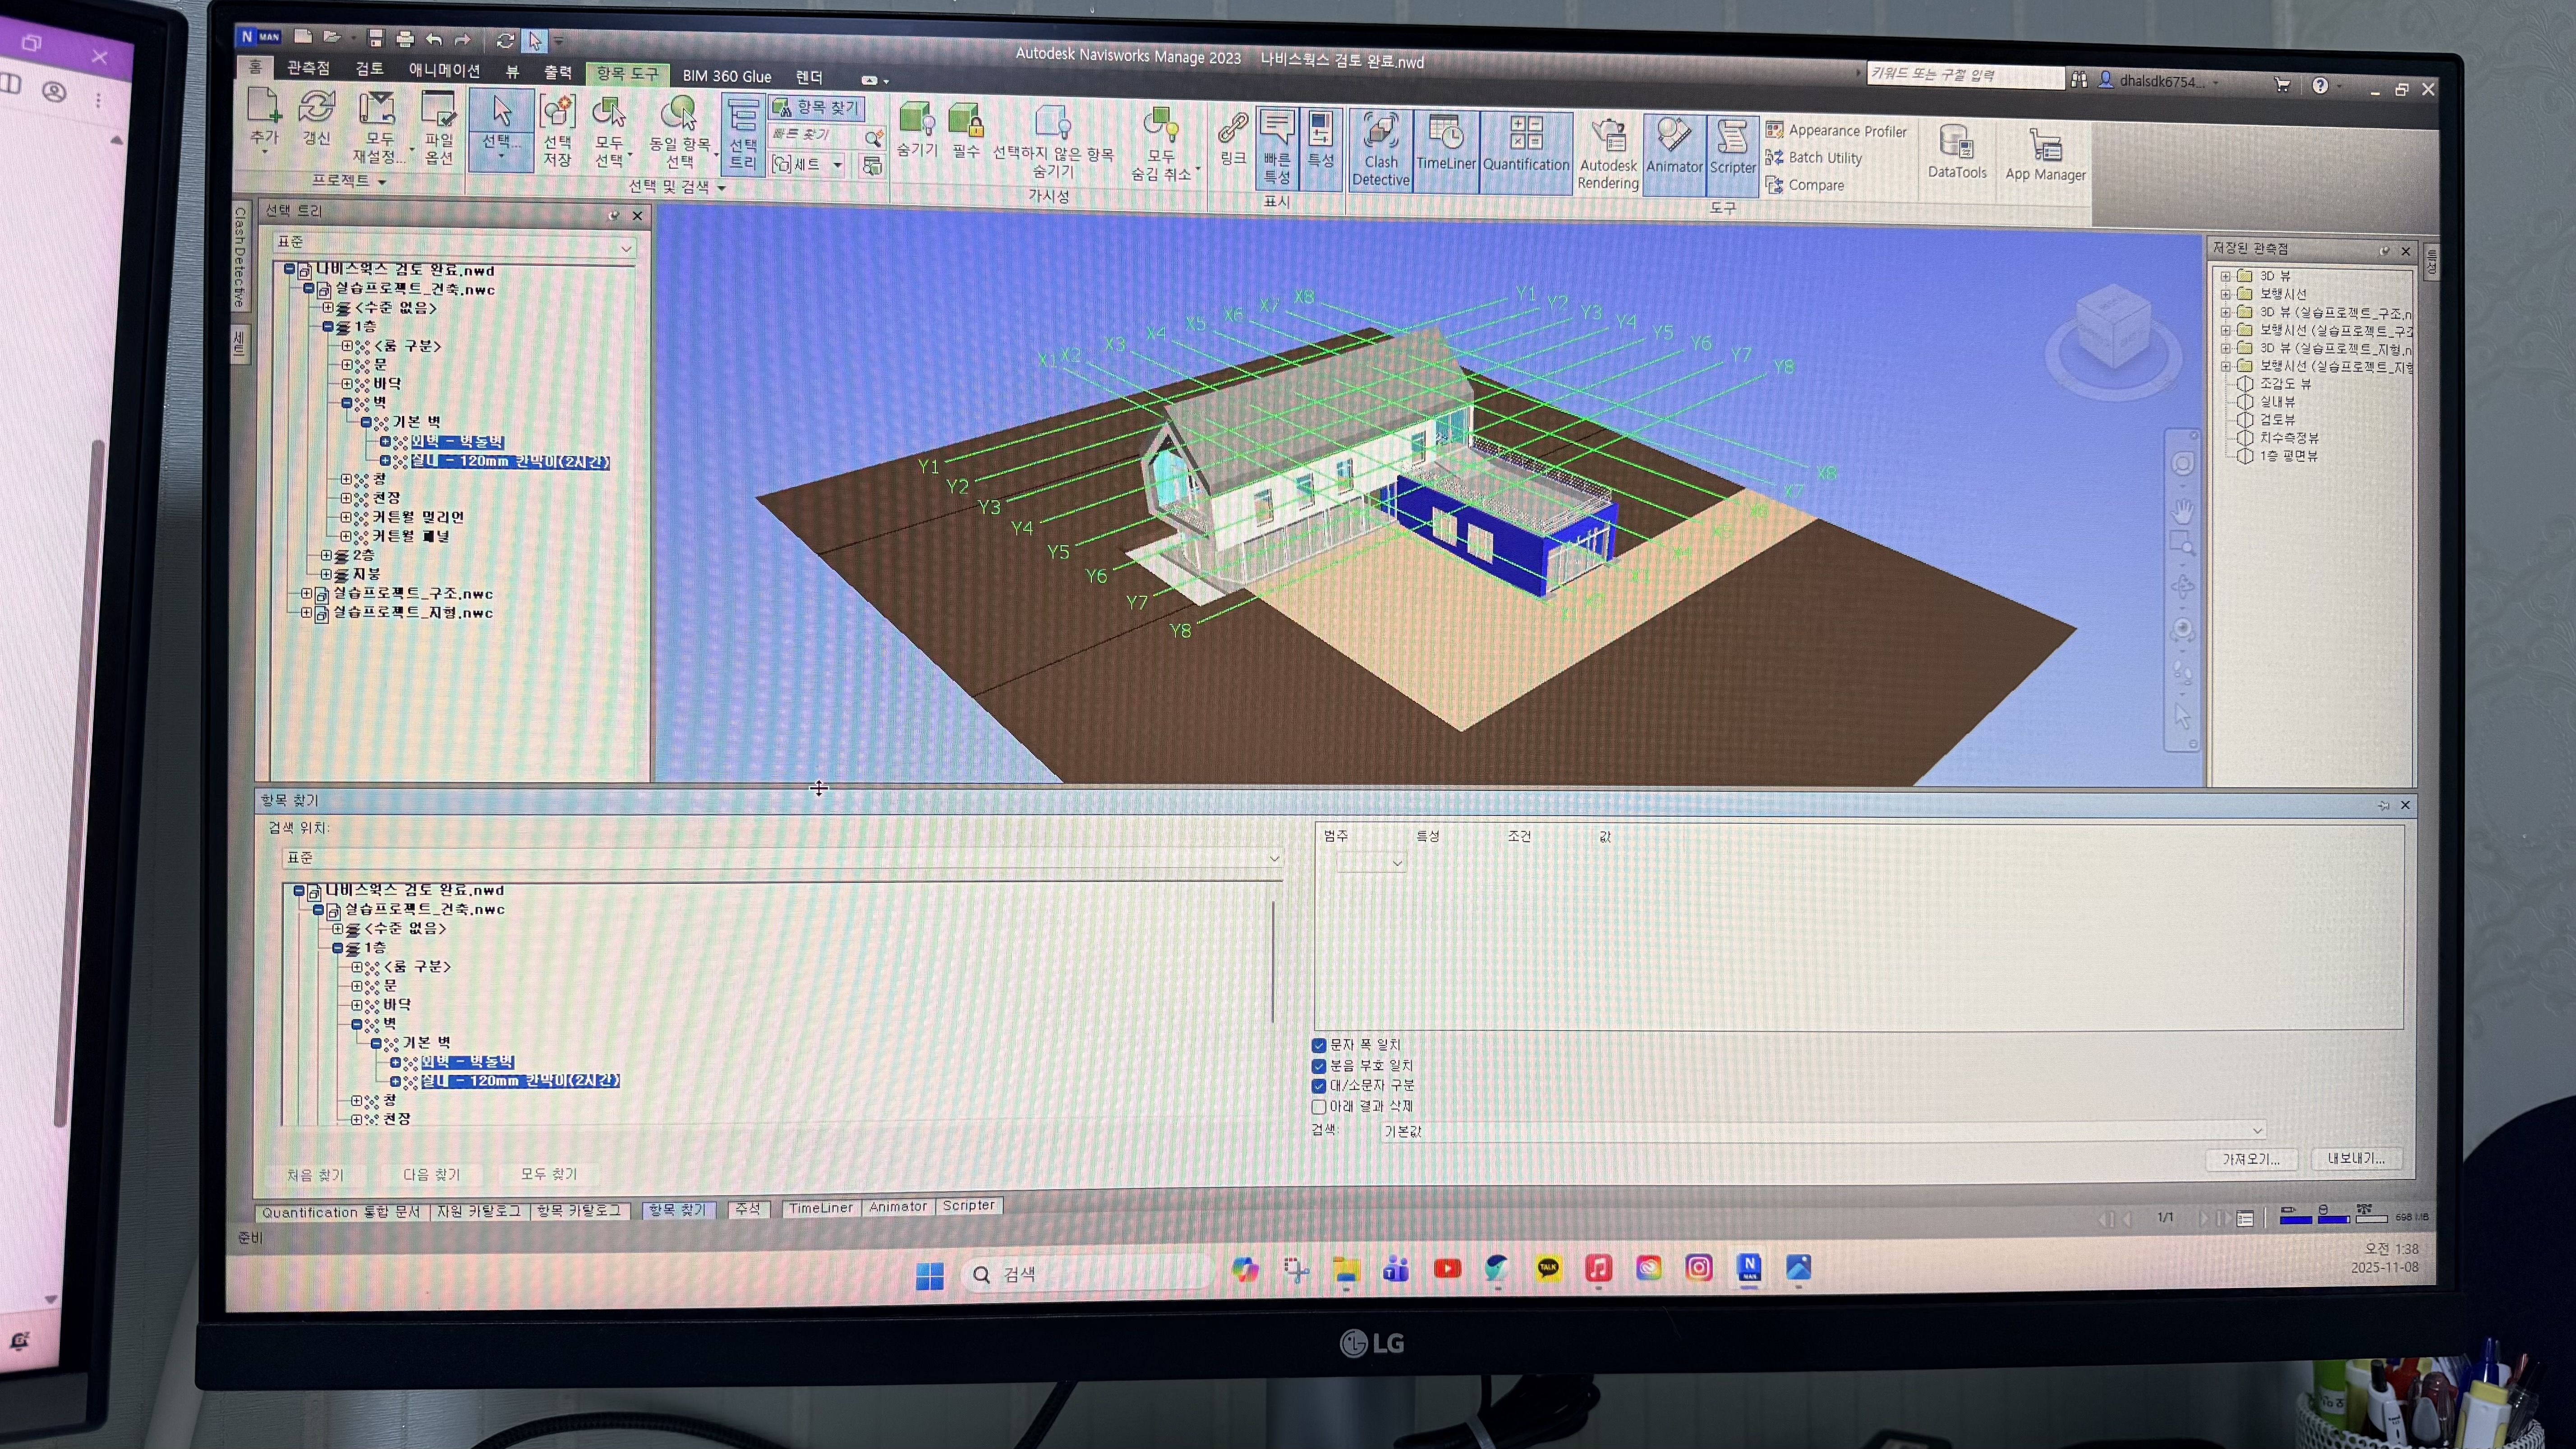Switch to the BIM 360 Glue ribbon tab
This screenshot has width=2576, height=1449.
726,77
